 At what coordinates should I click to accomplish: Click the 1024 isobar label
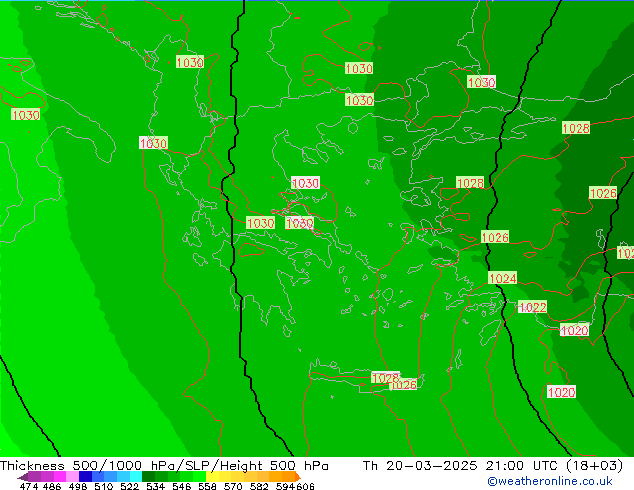pos(503,278)
